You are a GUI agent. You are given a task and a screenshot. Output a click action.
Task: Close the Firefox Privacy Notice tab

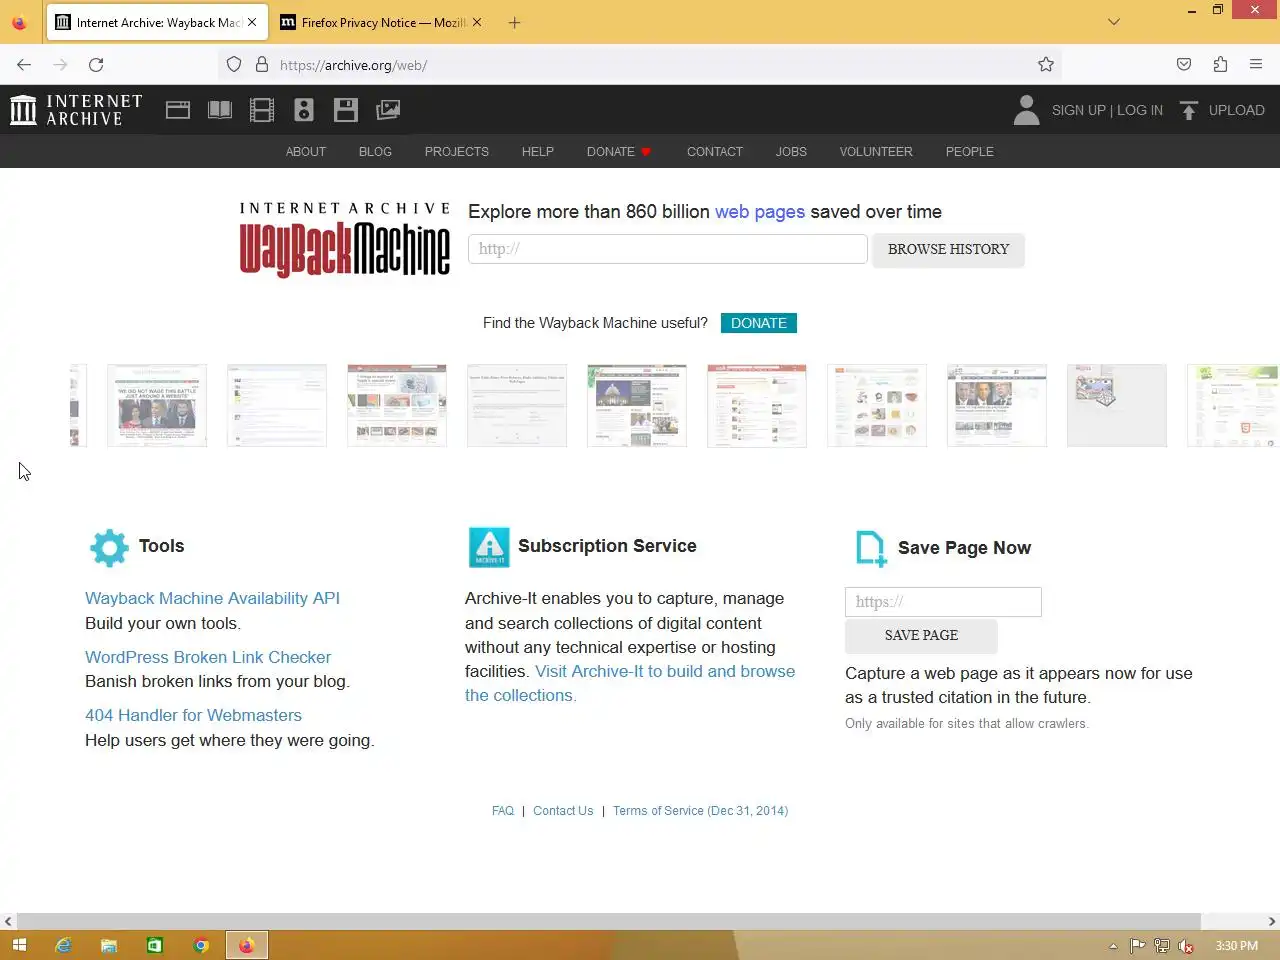(x=477, y=22)
